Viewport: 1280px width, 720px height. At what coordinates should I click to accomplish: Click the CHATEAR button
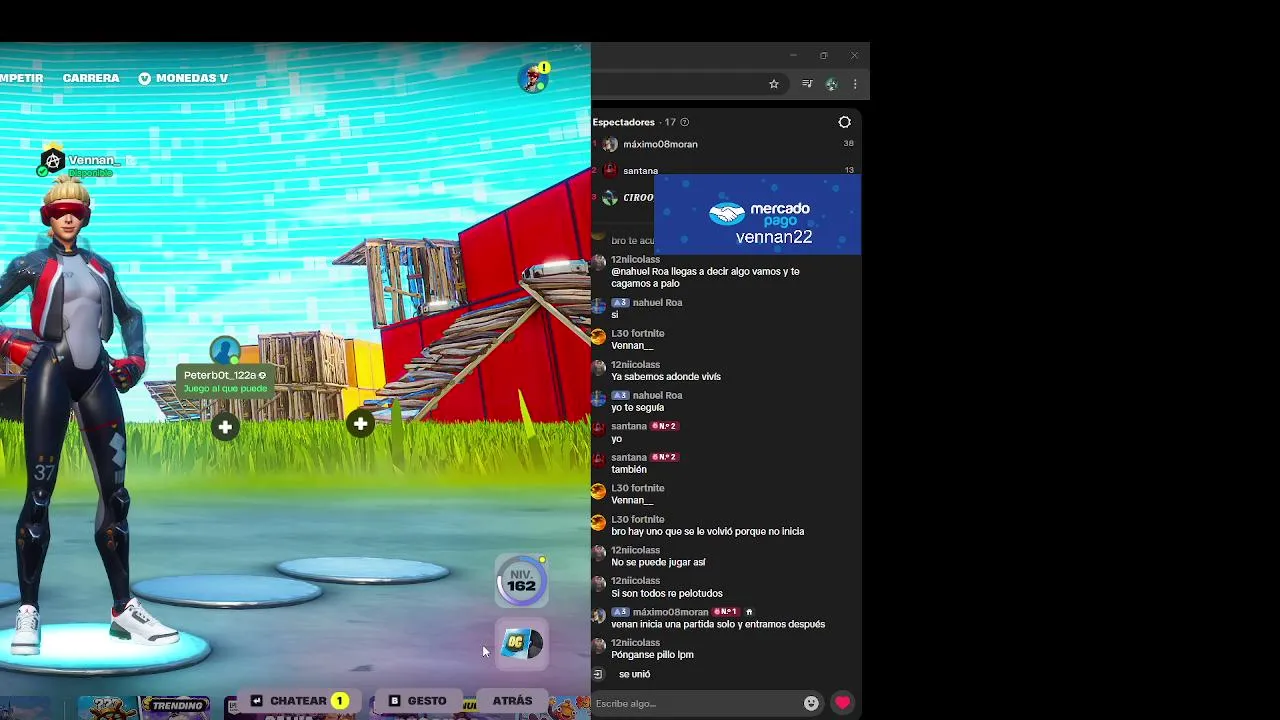[298, 701]
